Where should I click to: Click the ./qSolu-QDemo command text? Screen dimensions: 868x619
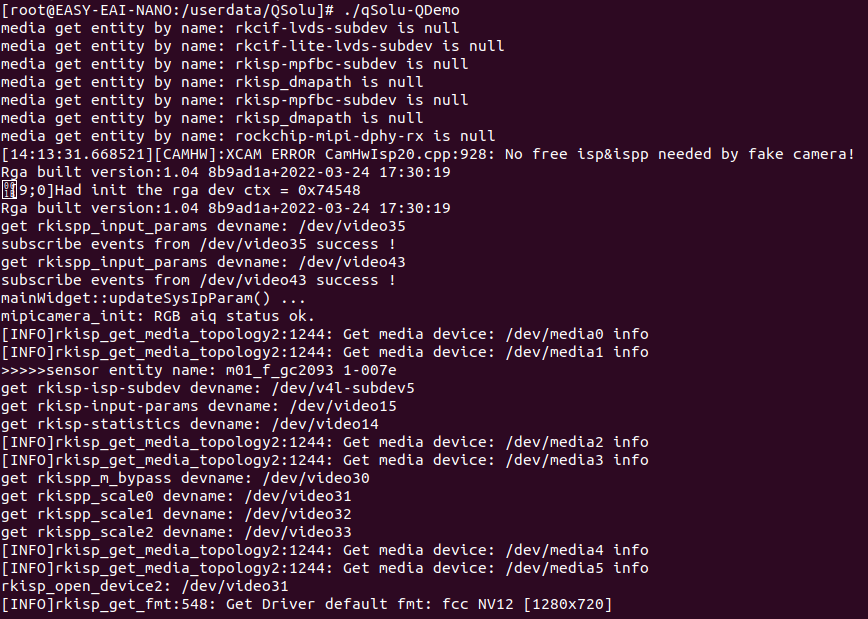coord(398,10)
